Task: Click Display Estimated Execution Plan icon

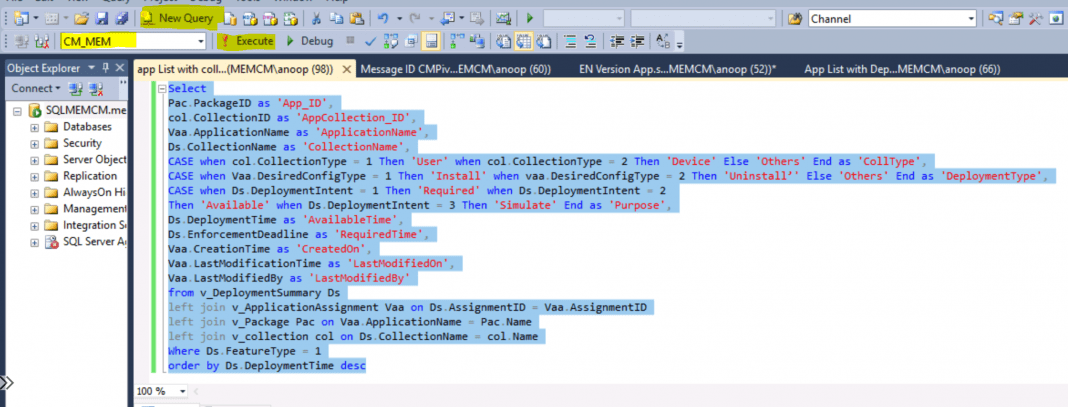Action: click(391, 41)
